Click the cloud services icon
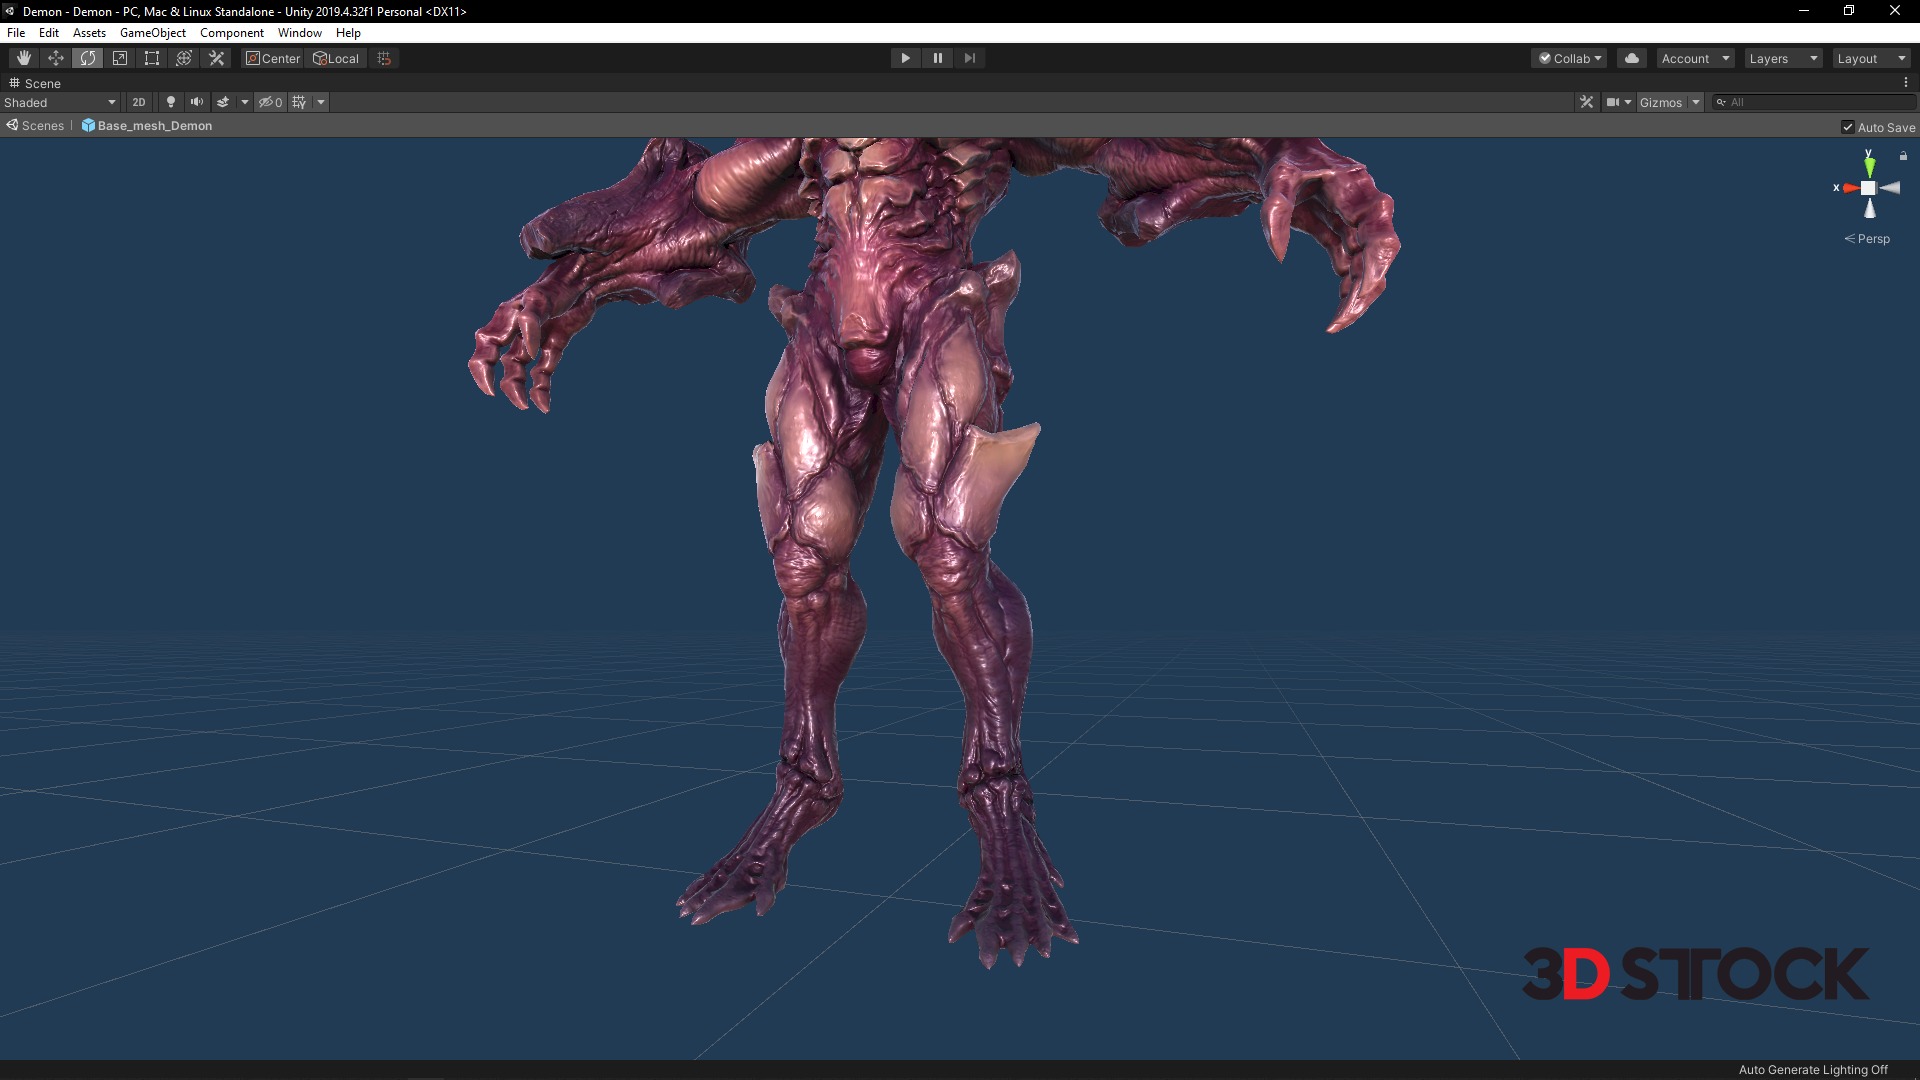This screenshot has width=1920, height=1080. point(1632,58)
